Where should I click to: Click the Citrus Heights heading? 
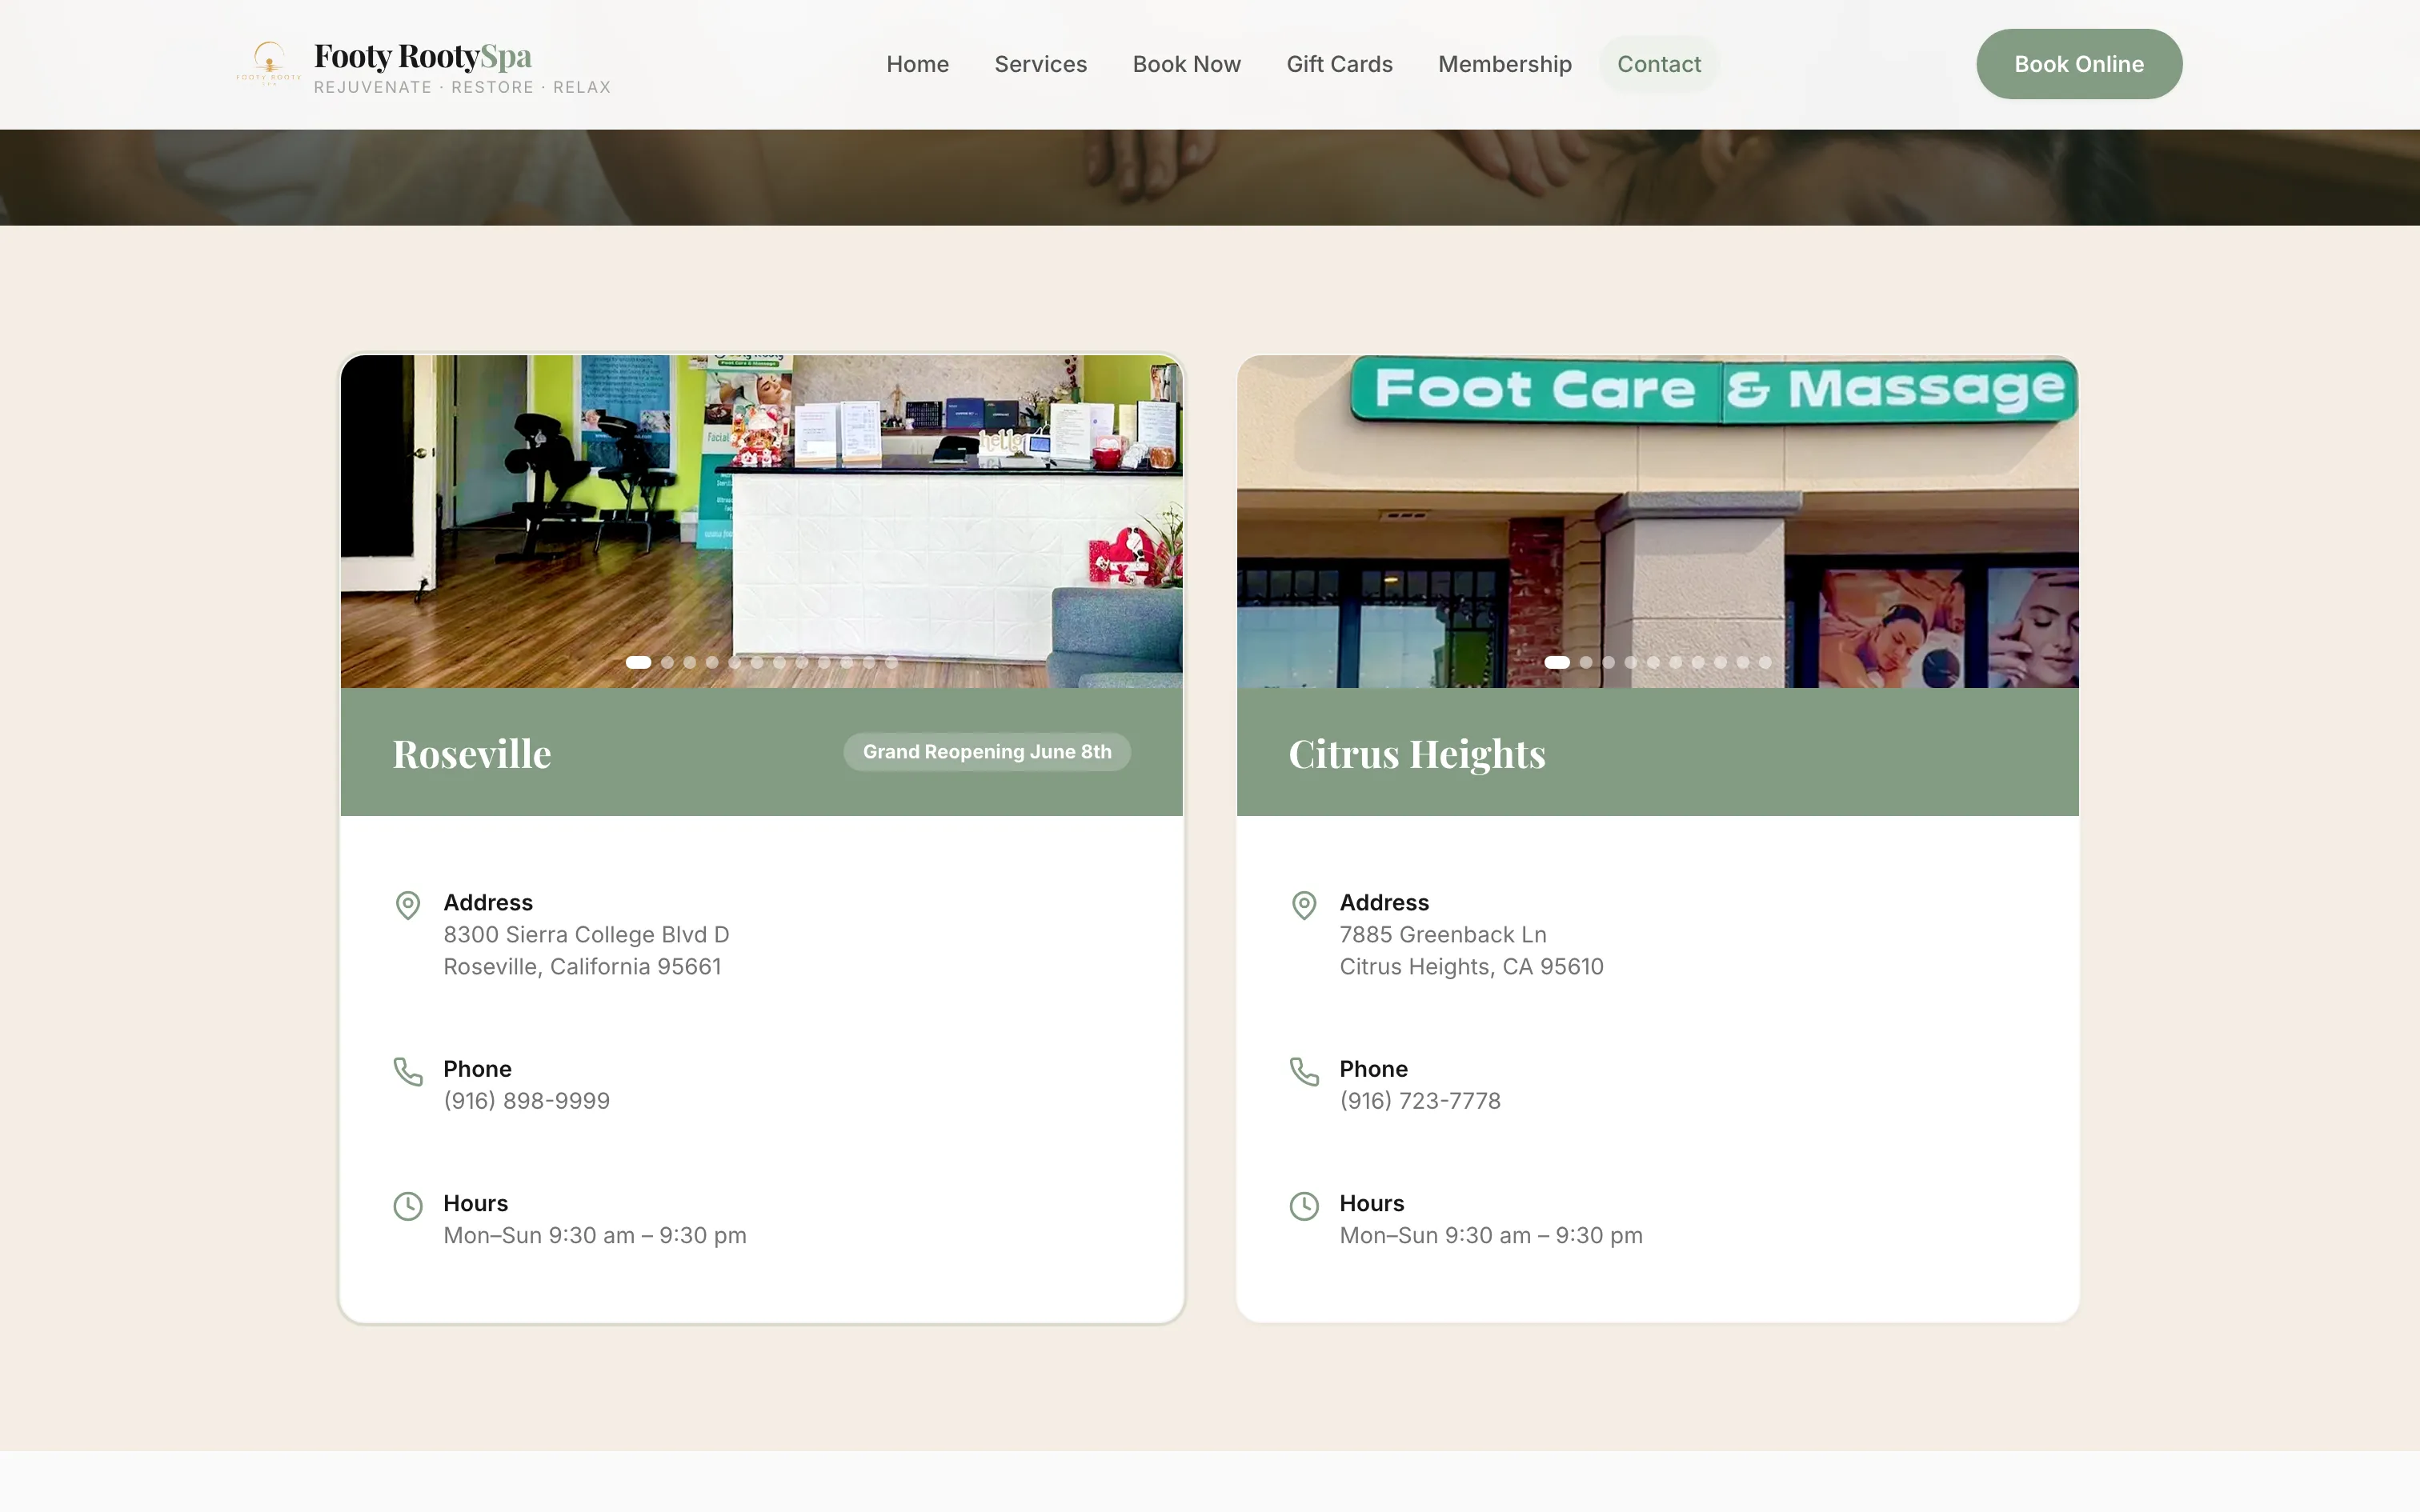point(1416,754)
